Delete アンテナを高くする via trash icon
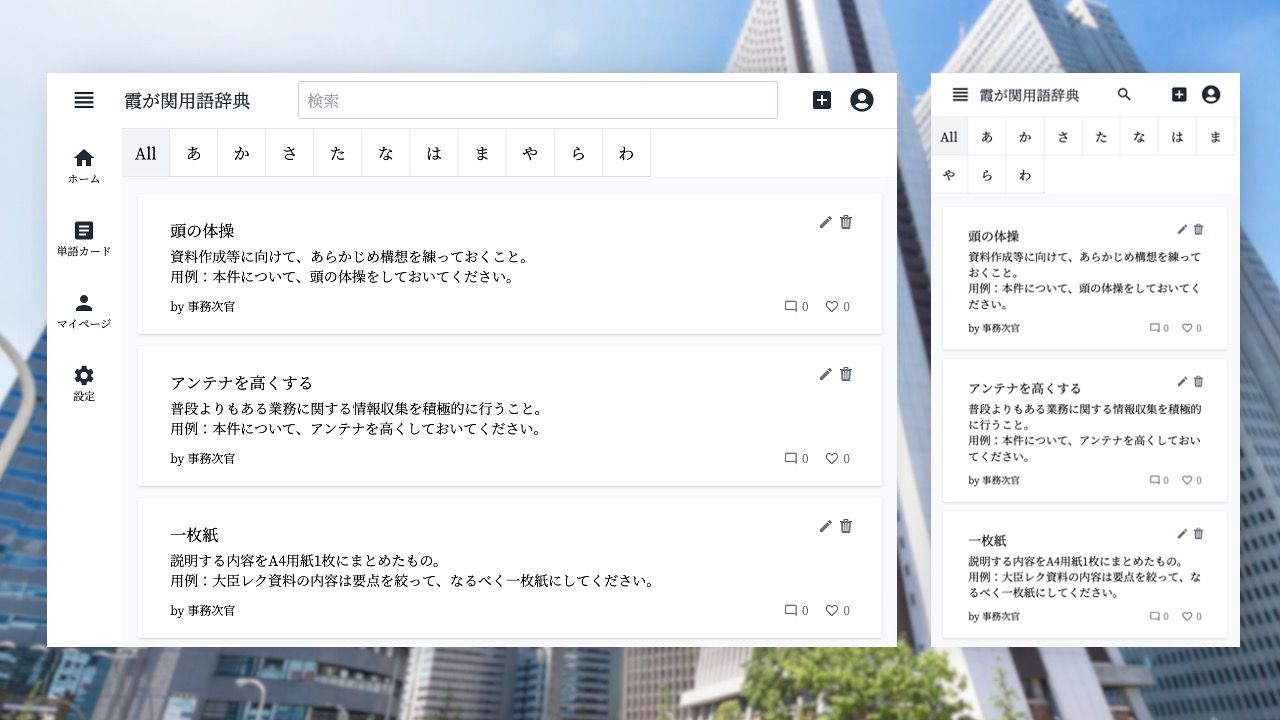This screenshot has height=720, width=1280. pyautogui.click(x=846, y=374)
